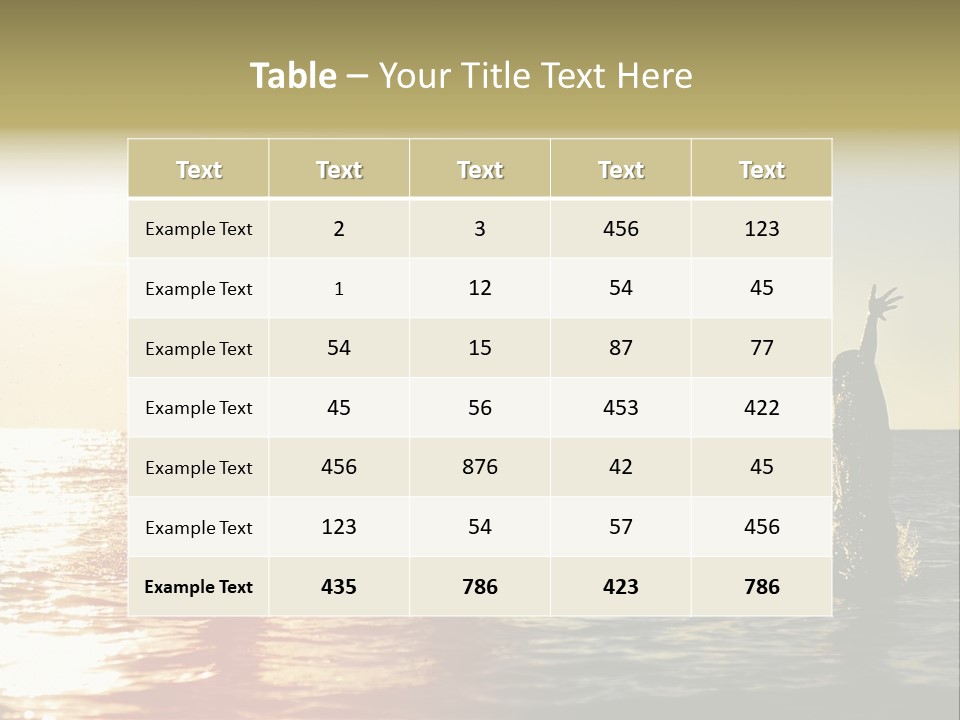Select the cell with small number 1

(x=339, y=288)
